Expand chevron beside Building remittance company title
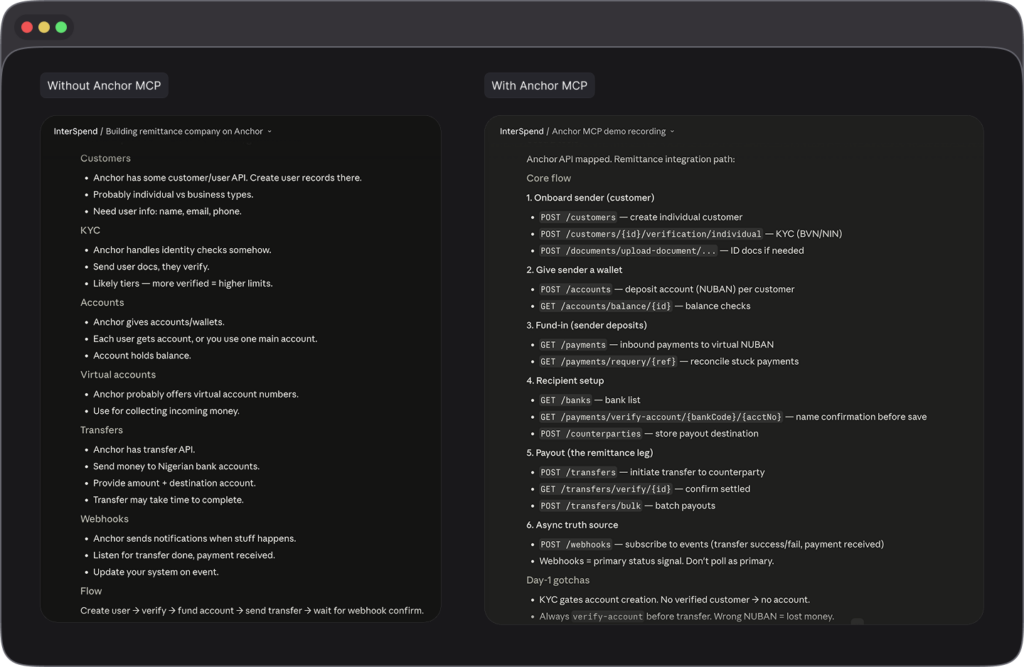The width and height of the screenshot is (1024, 667). pos(270,132)
